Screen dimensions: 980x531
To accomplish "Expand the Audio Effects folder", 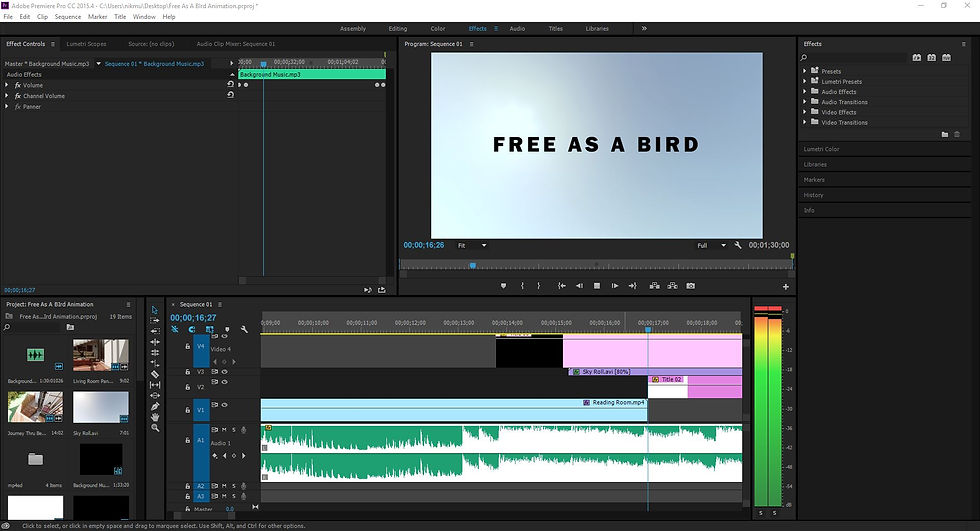I will click(x=805, y=92).
